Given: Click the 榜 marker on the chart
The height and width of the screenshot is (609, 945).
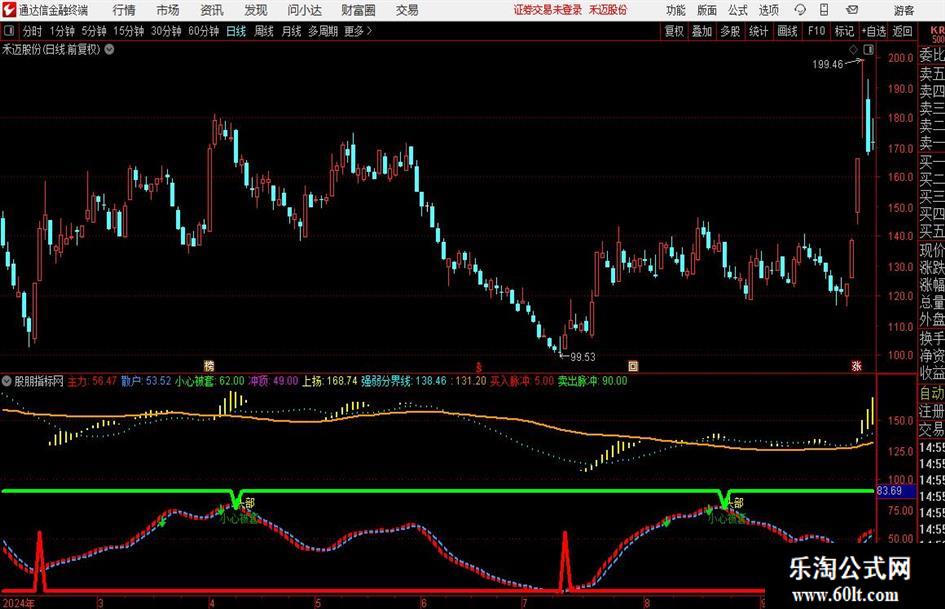Looking at the screenshot, I should click(209, 365).
